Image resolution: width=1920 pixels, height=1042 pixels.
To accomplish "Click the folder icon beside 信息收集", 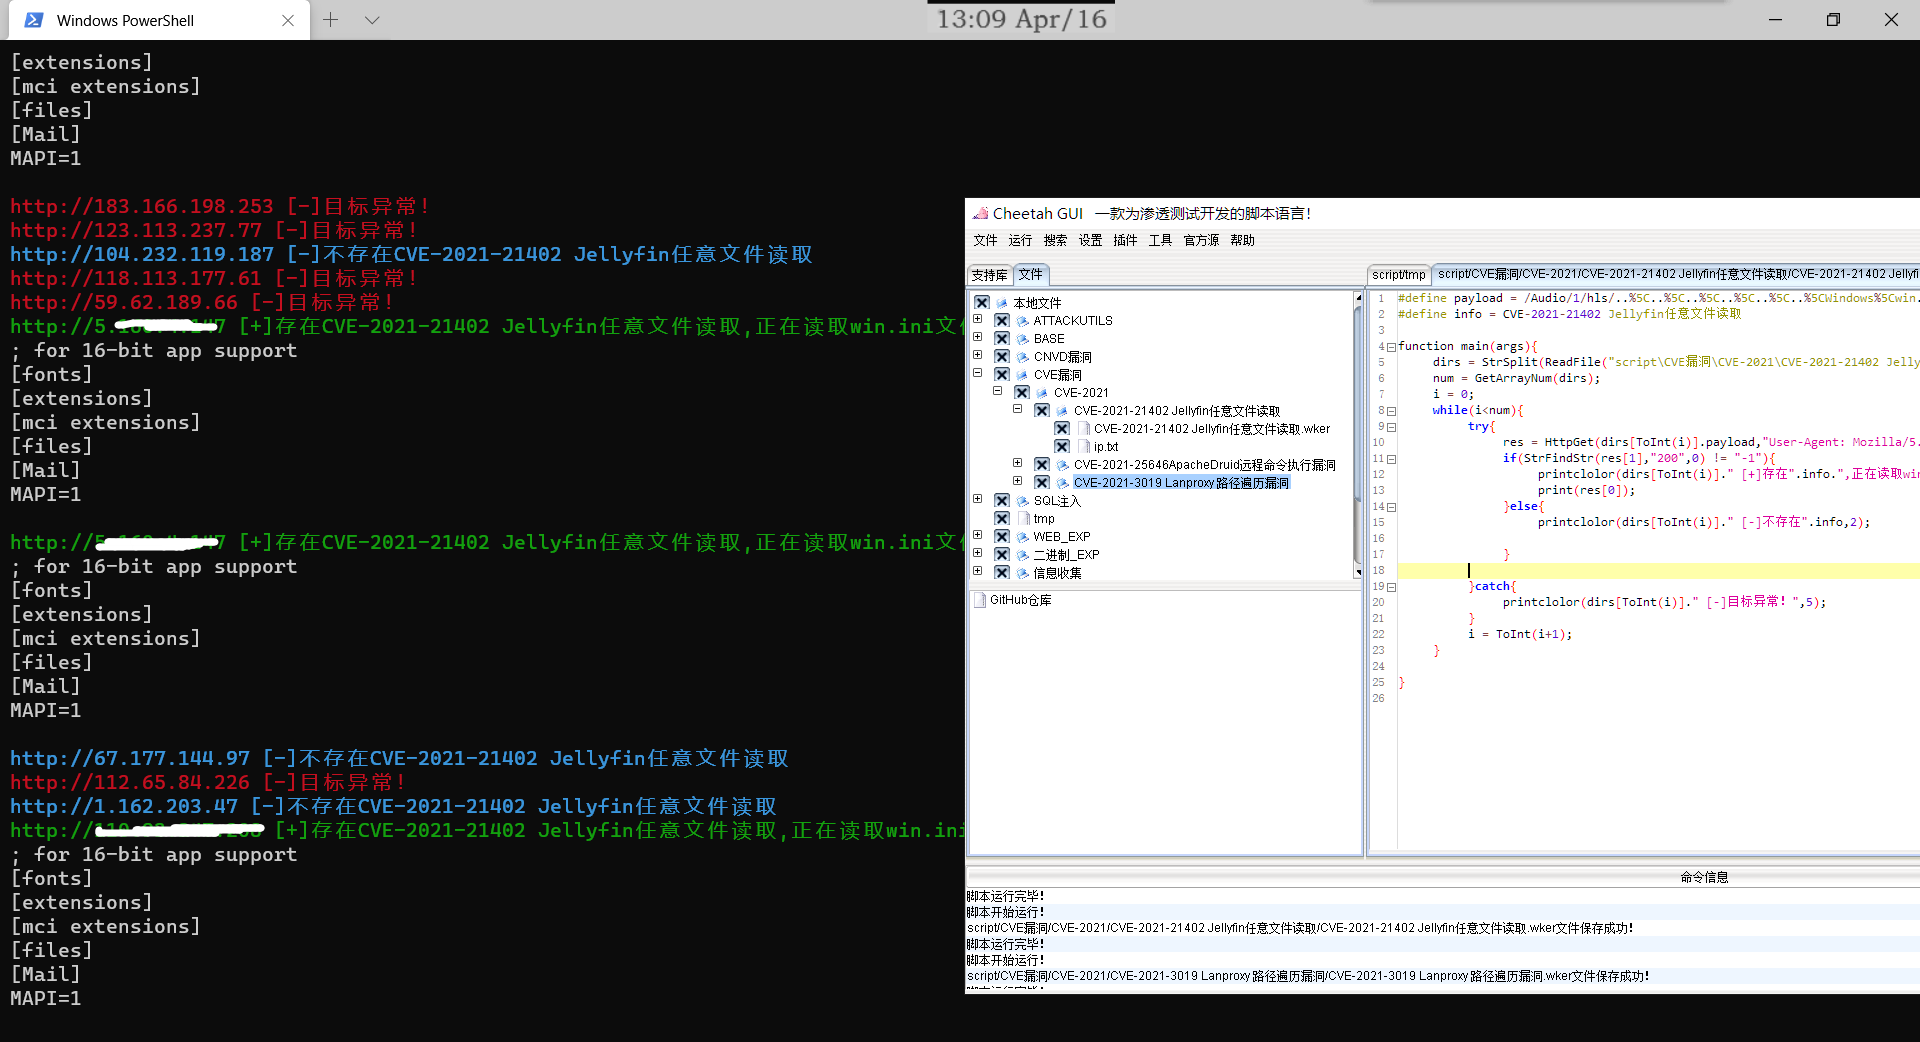I will pyautogui.click(x=1023, y=573).
